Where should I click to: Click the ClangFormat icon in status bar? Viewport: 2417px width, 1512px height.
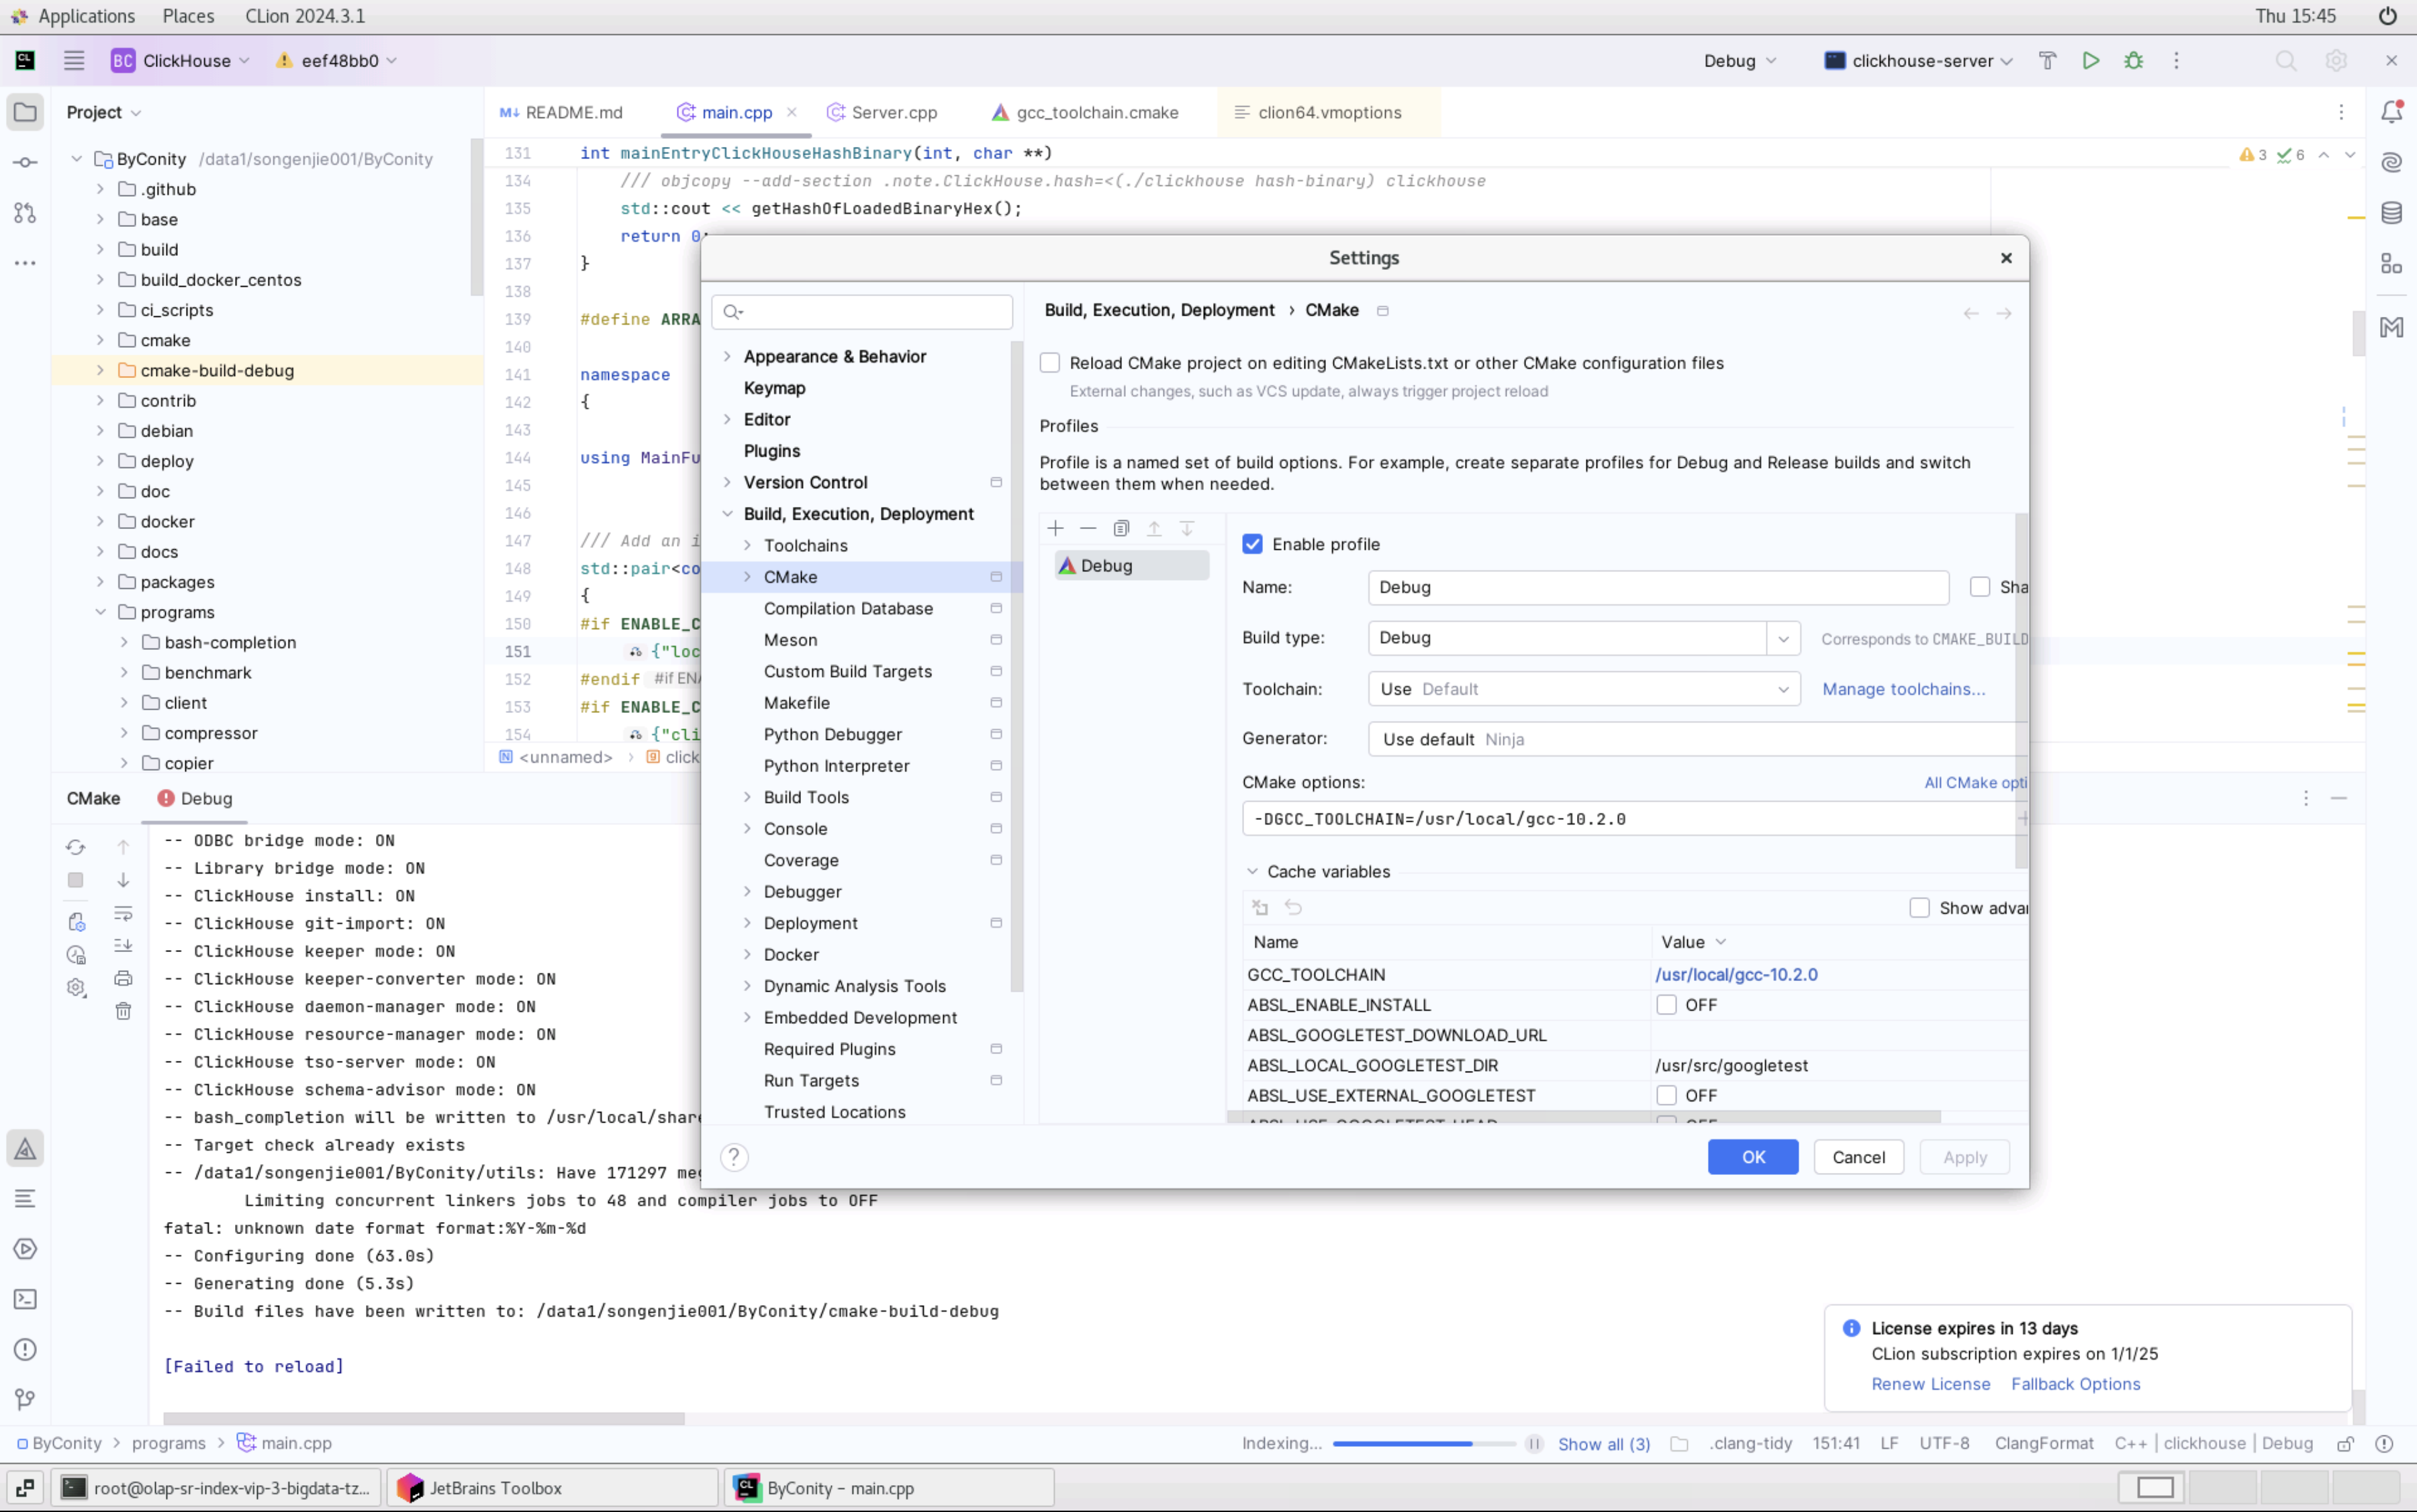[2042, 1442]
